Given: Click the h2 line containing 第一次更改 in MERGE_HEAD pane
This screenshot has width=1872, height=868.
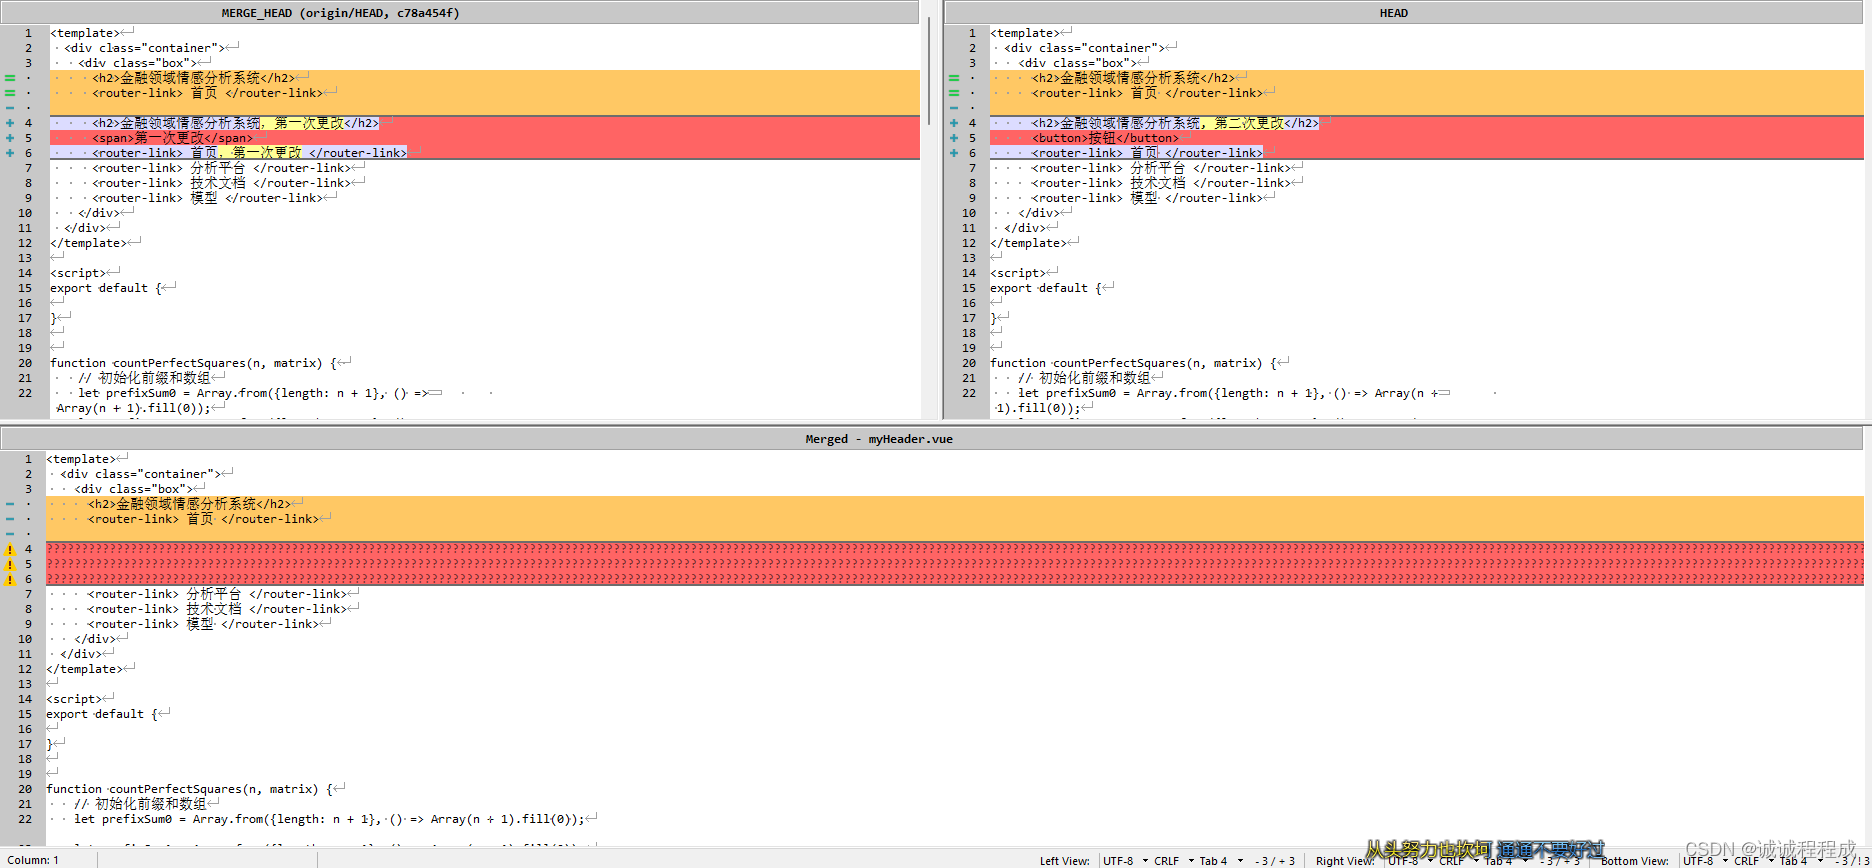Looking at the screenshot, I should tap(485, 123).
